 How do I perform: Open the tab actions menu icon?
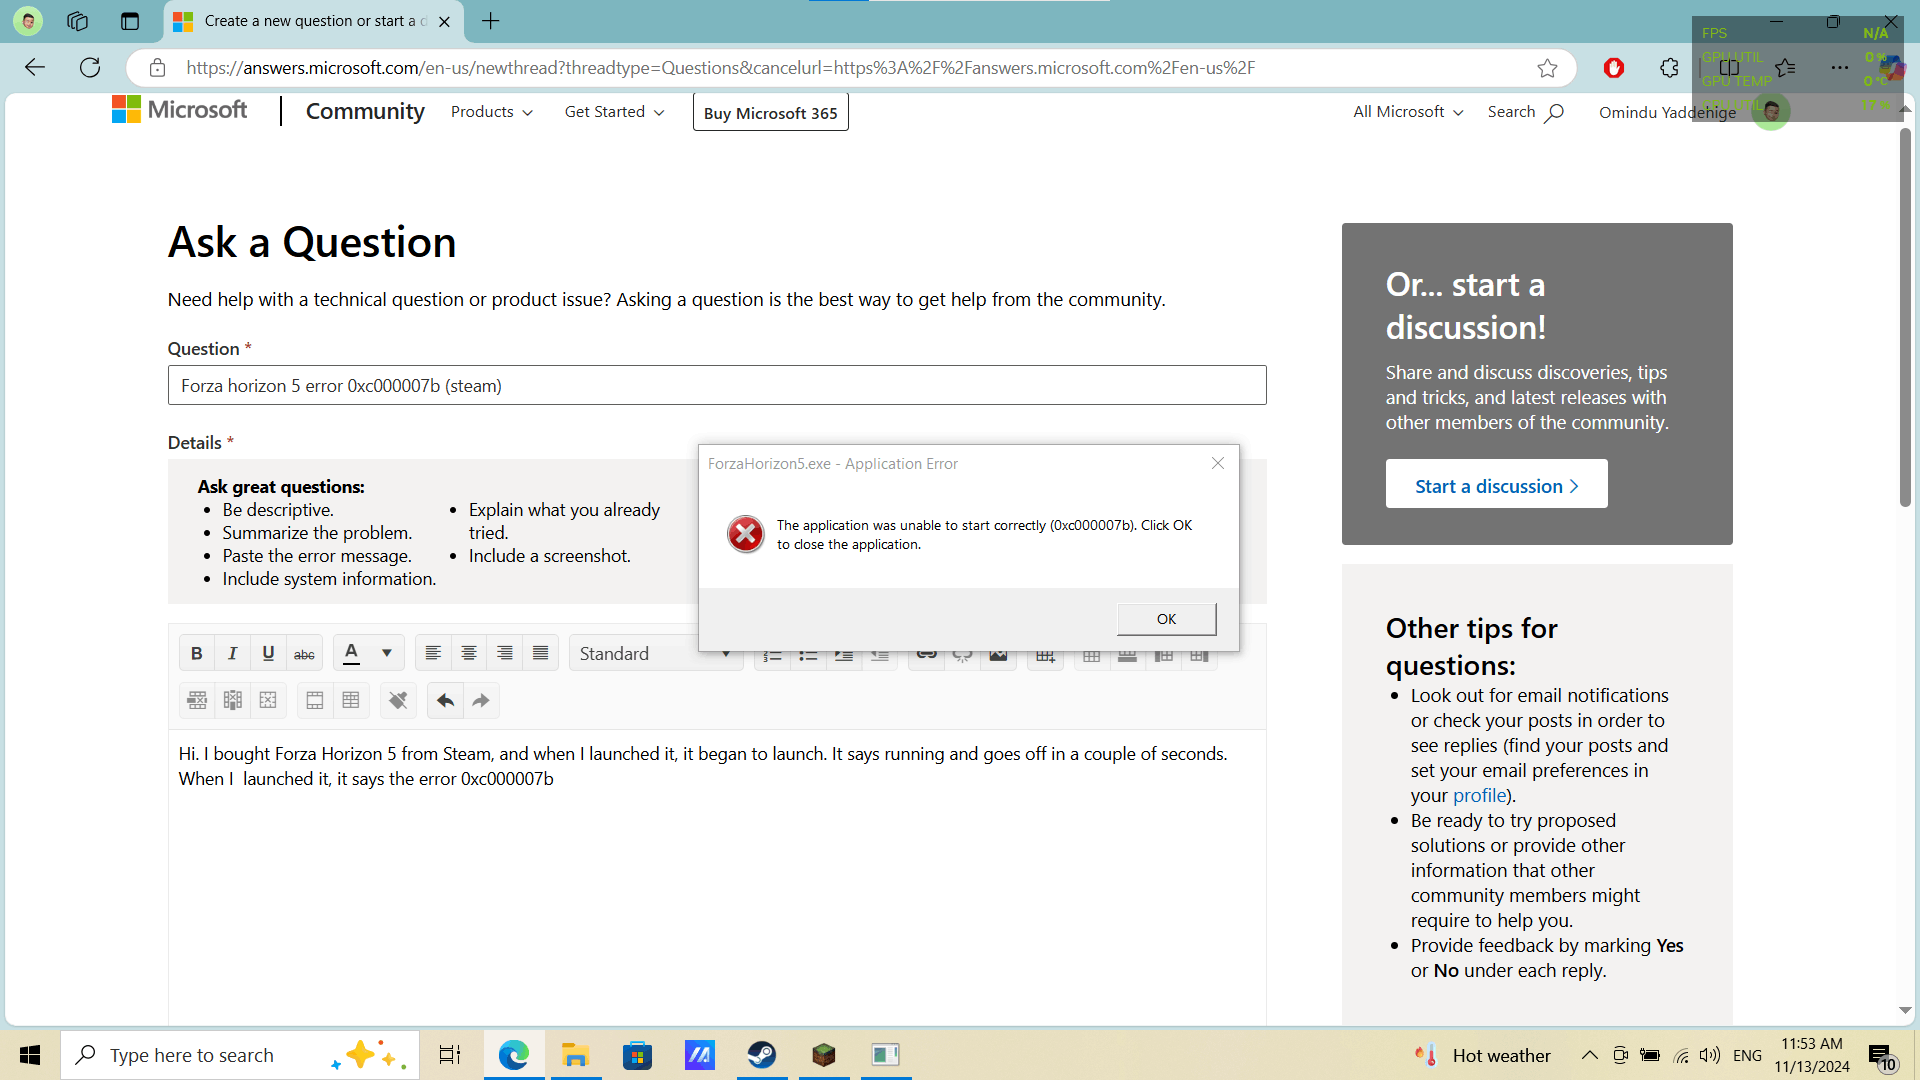130,21
